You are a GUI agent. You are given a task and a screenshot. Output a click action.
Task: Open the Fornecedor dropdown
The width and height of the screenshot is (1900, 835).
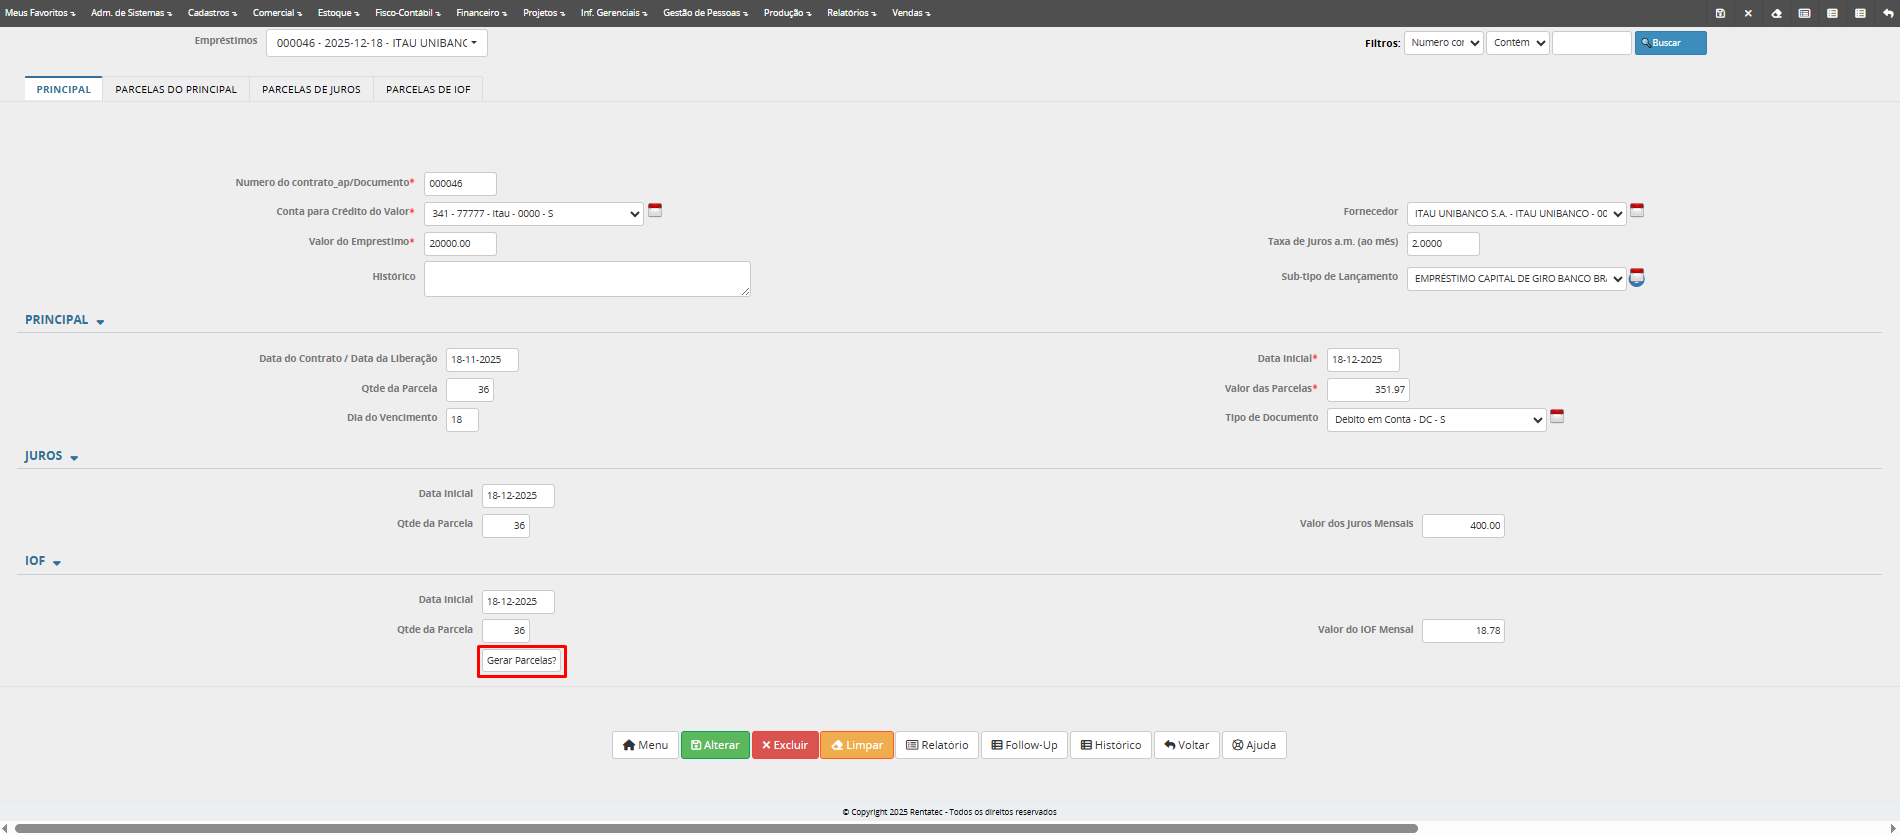coord(1516,214)
